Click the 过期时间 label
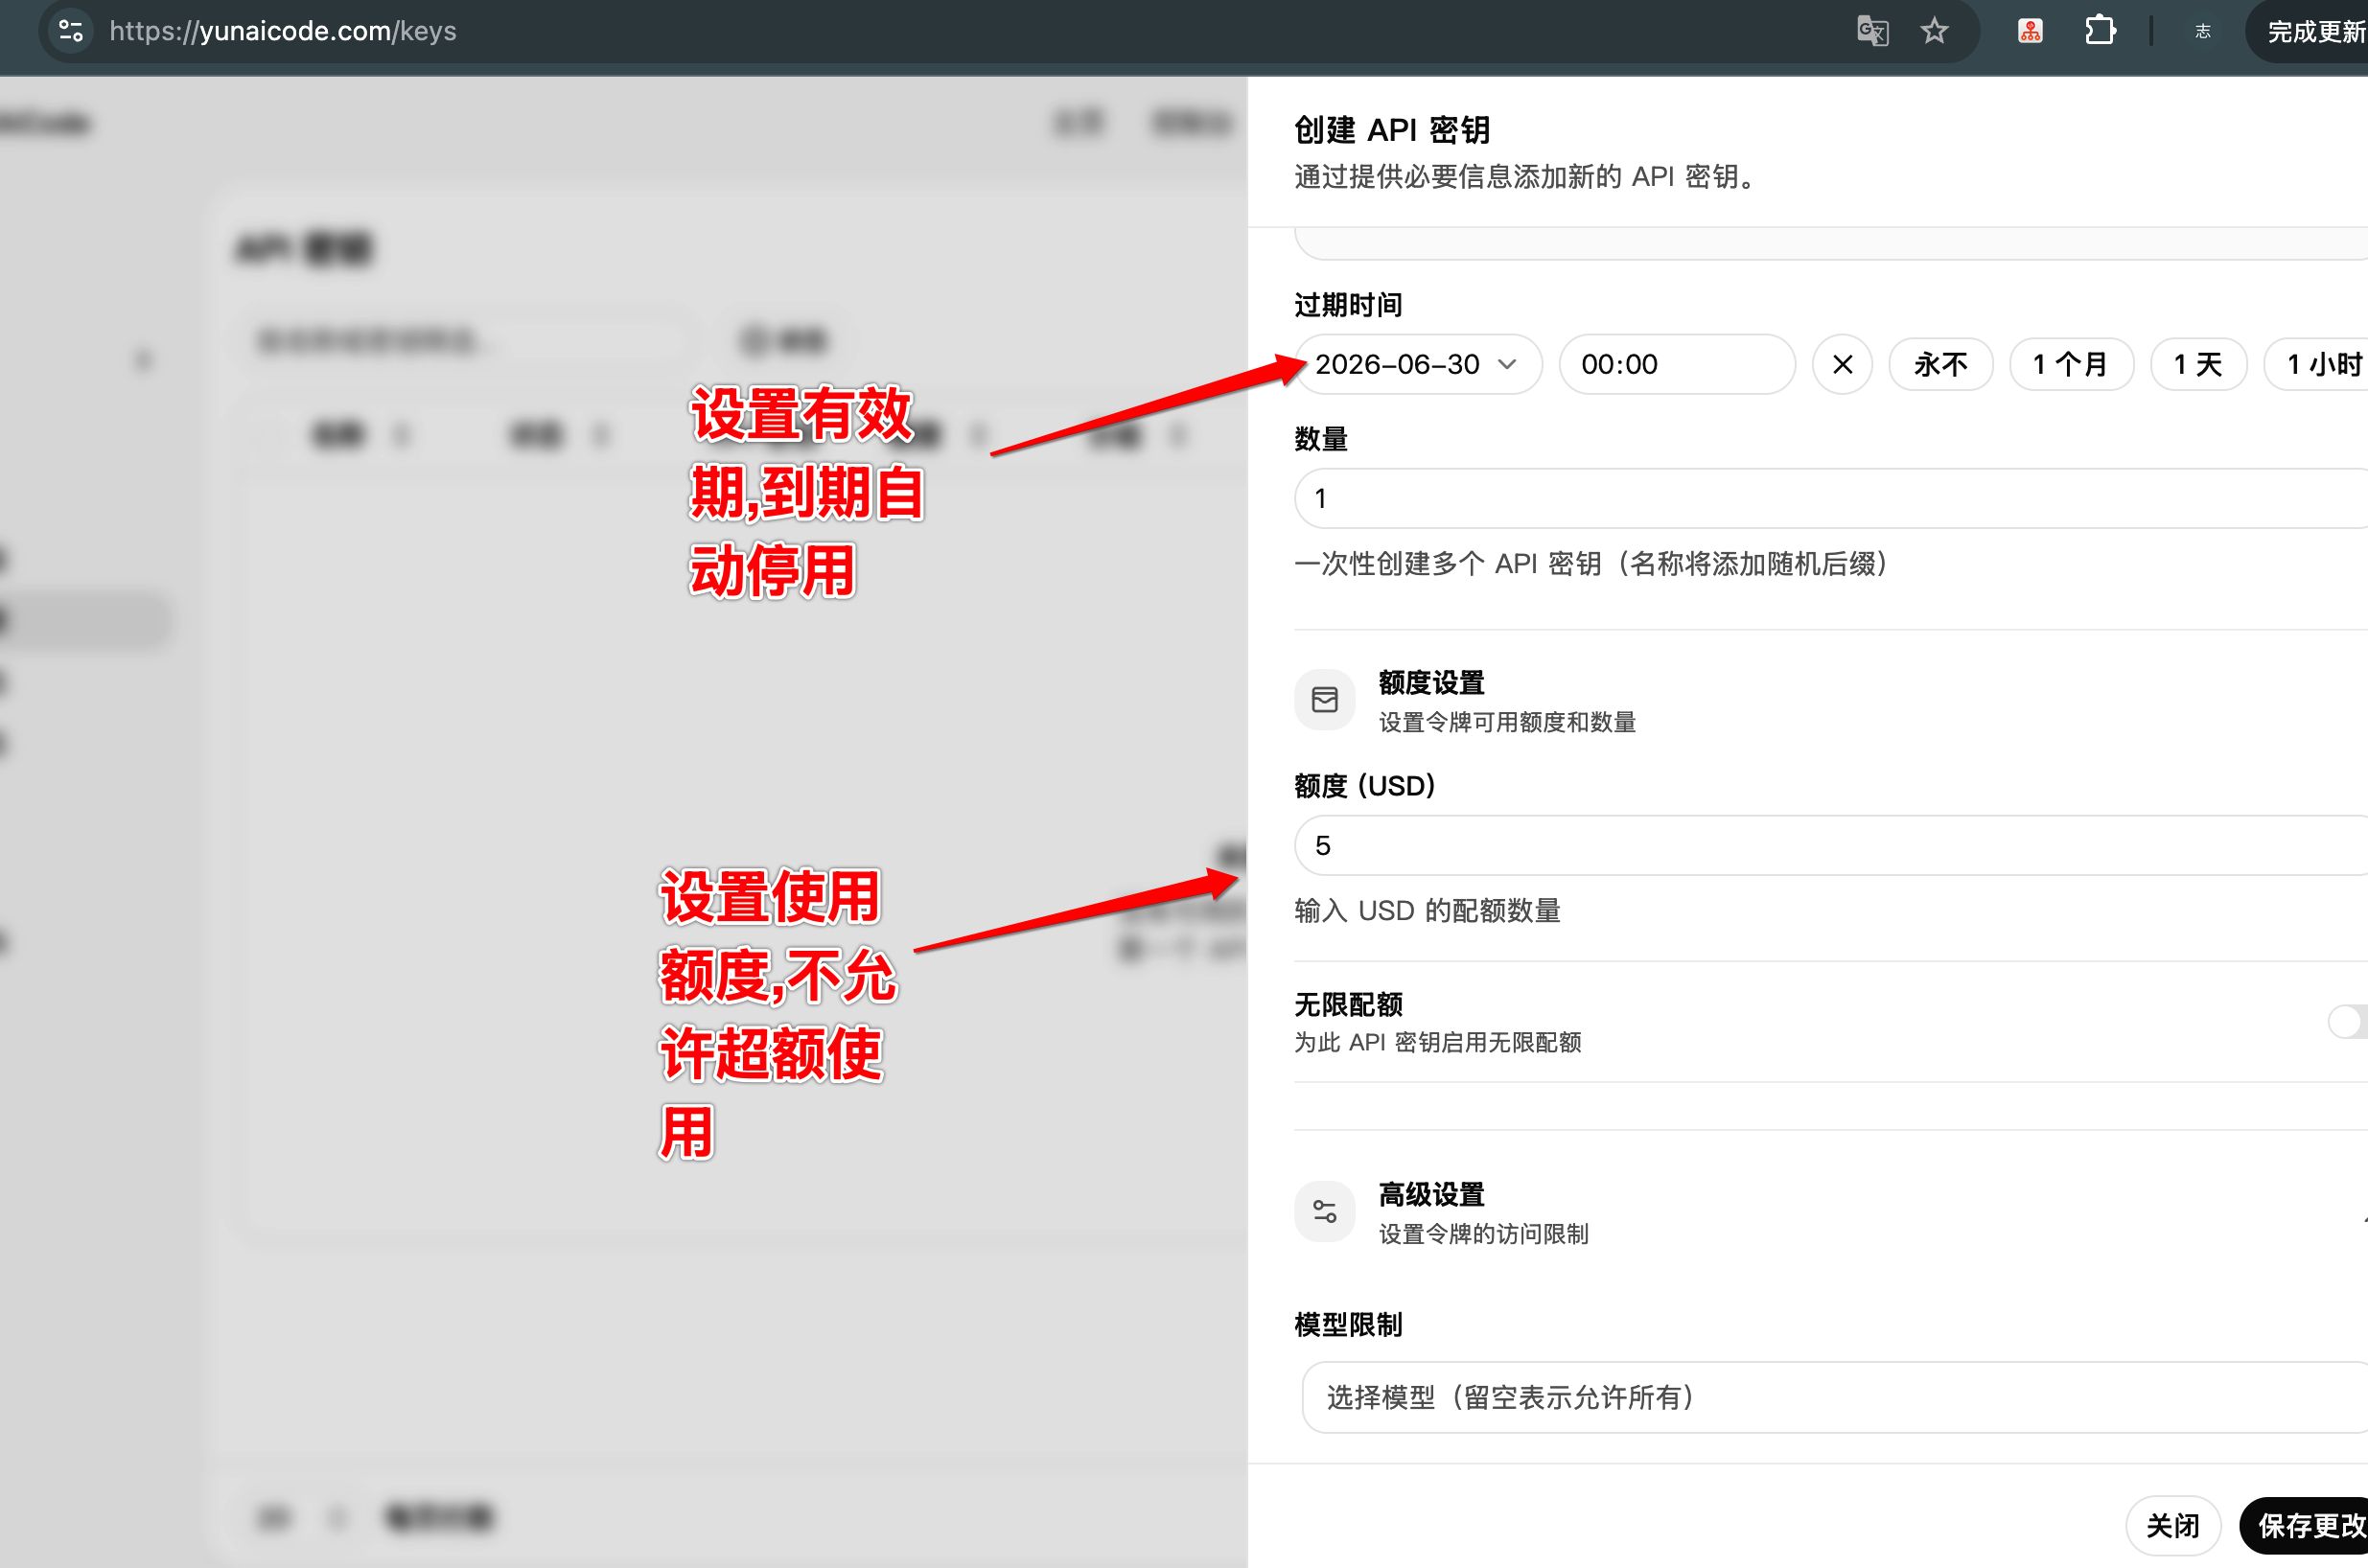The height and width of the screenshot is (1568, 2368). point(1348,305)
